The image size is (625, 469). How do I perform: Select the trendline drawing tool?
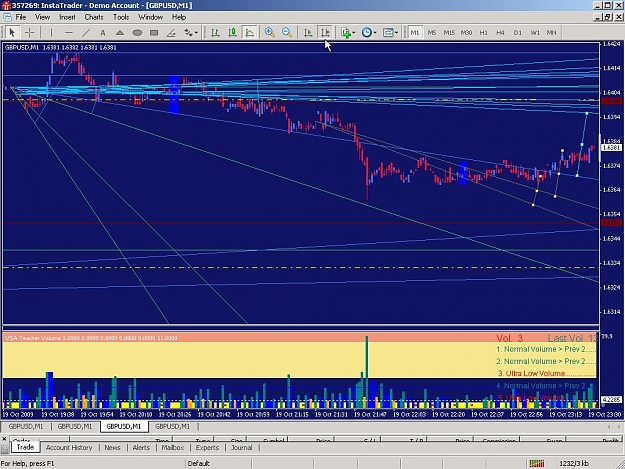point(86,33)
